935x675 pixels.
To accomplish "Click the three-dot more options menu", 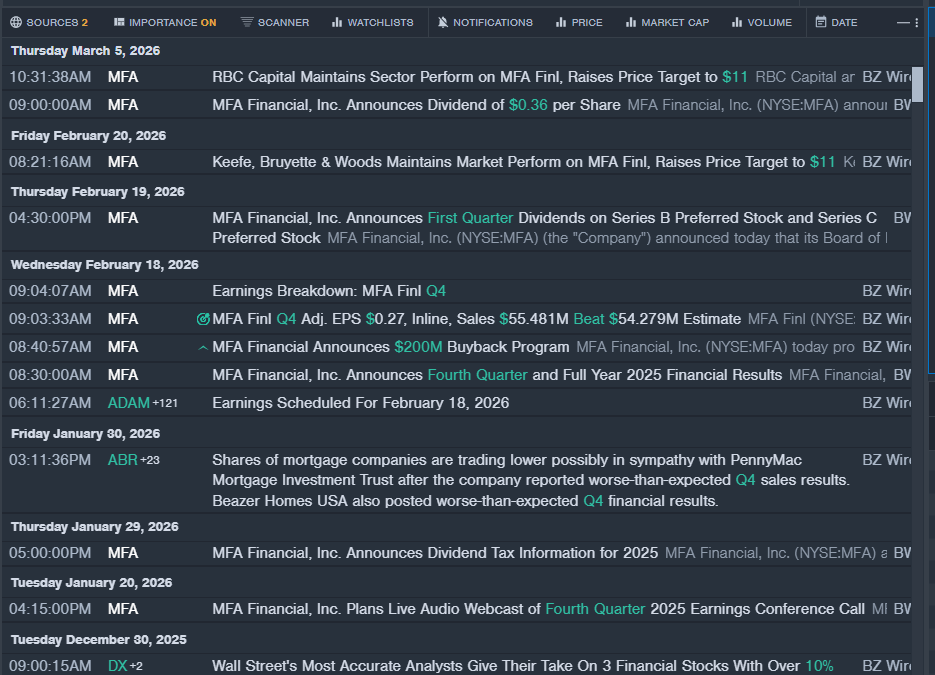I will (917, 22).
